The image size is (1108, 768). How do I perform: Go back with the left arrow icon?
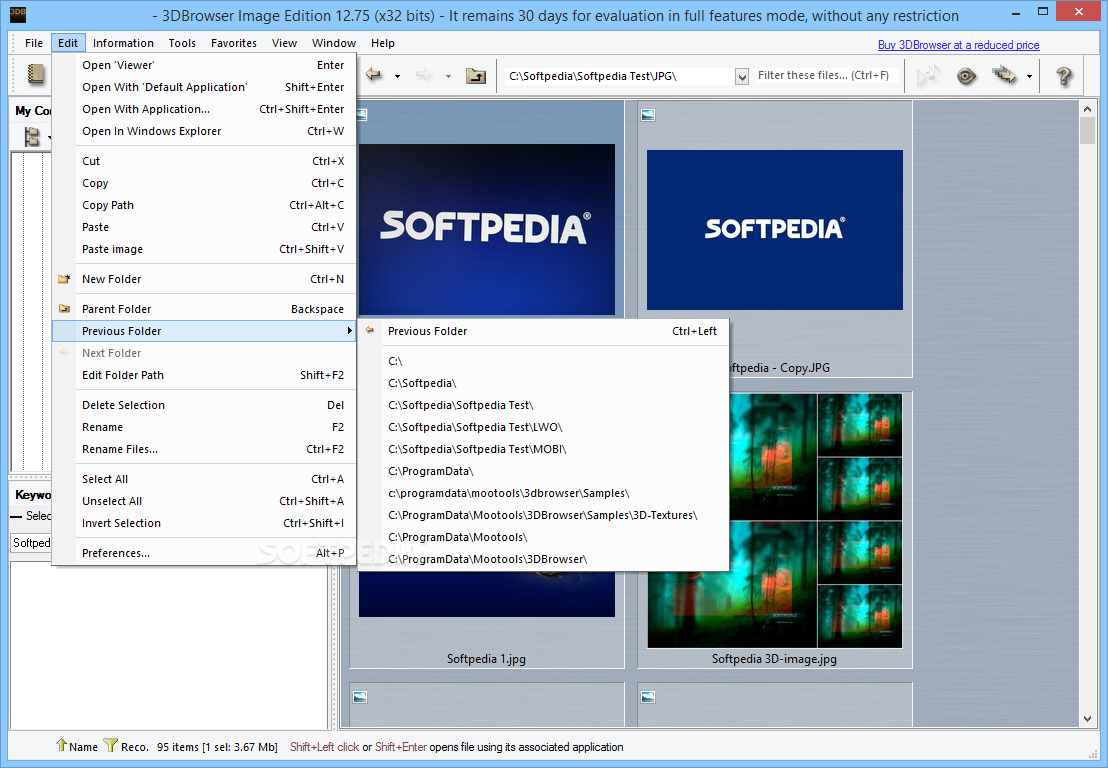pos(373,74)
